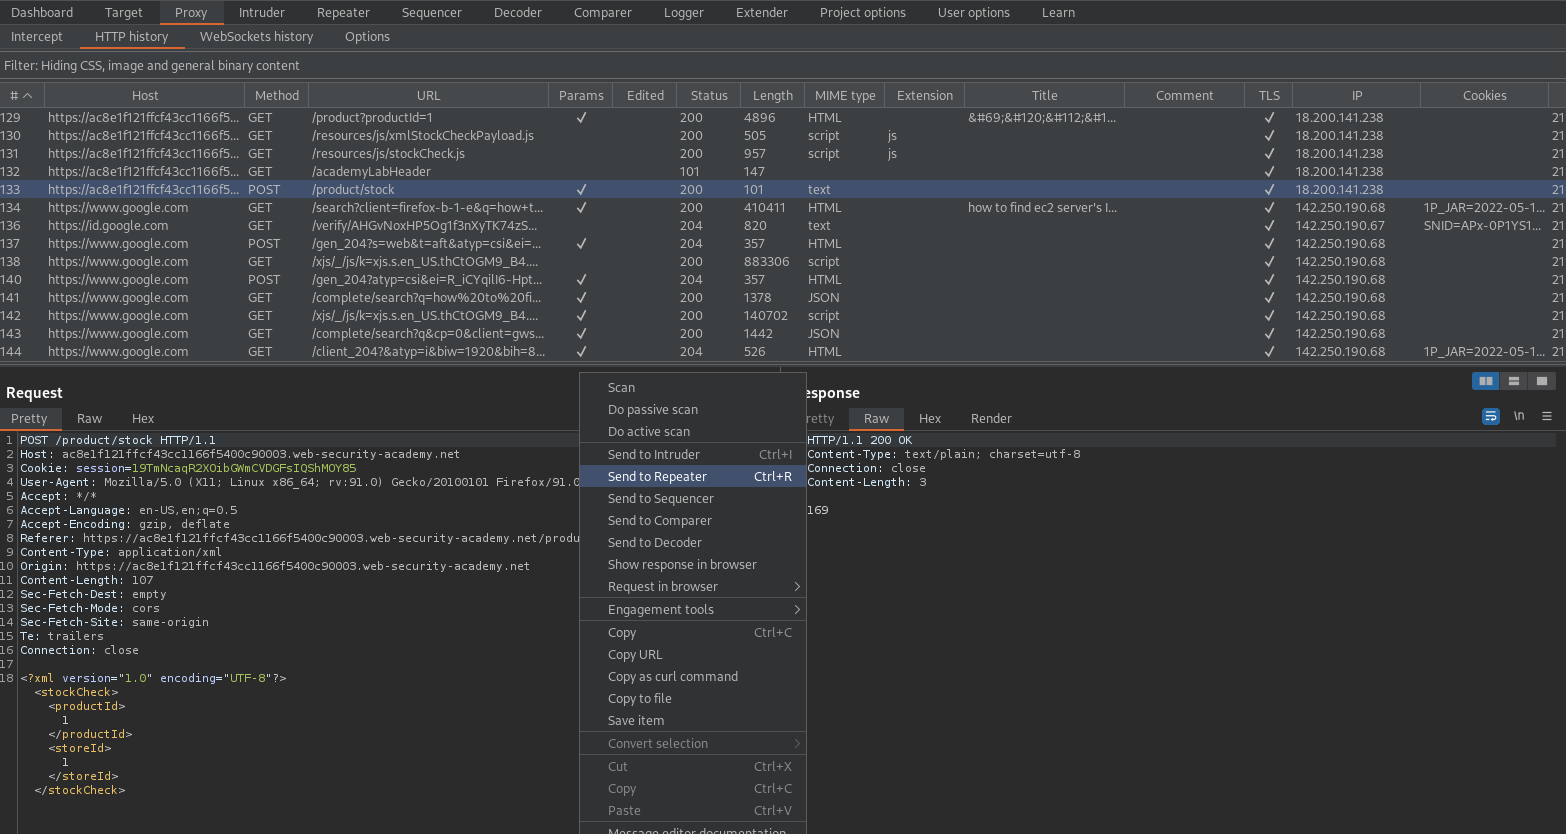
Task: Select row 134 google /search request
Action: (783, 208)
